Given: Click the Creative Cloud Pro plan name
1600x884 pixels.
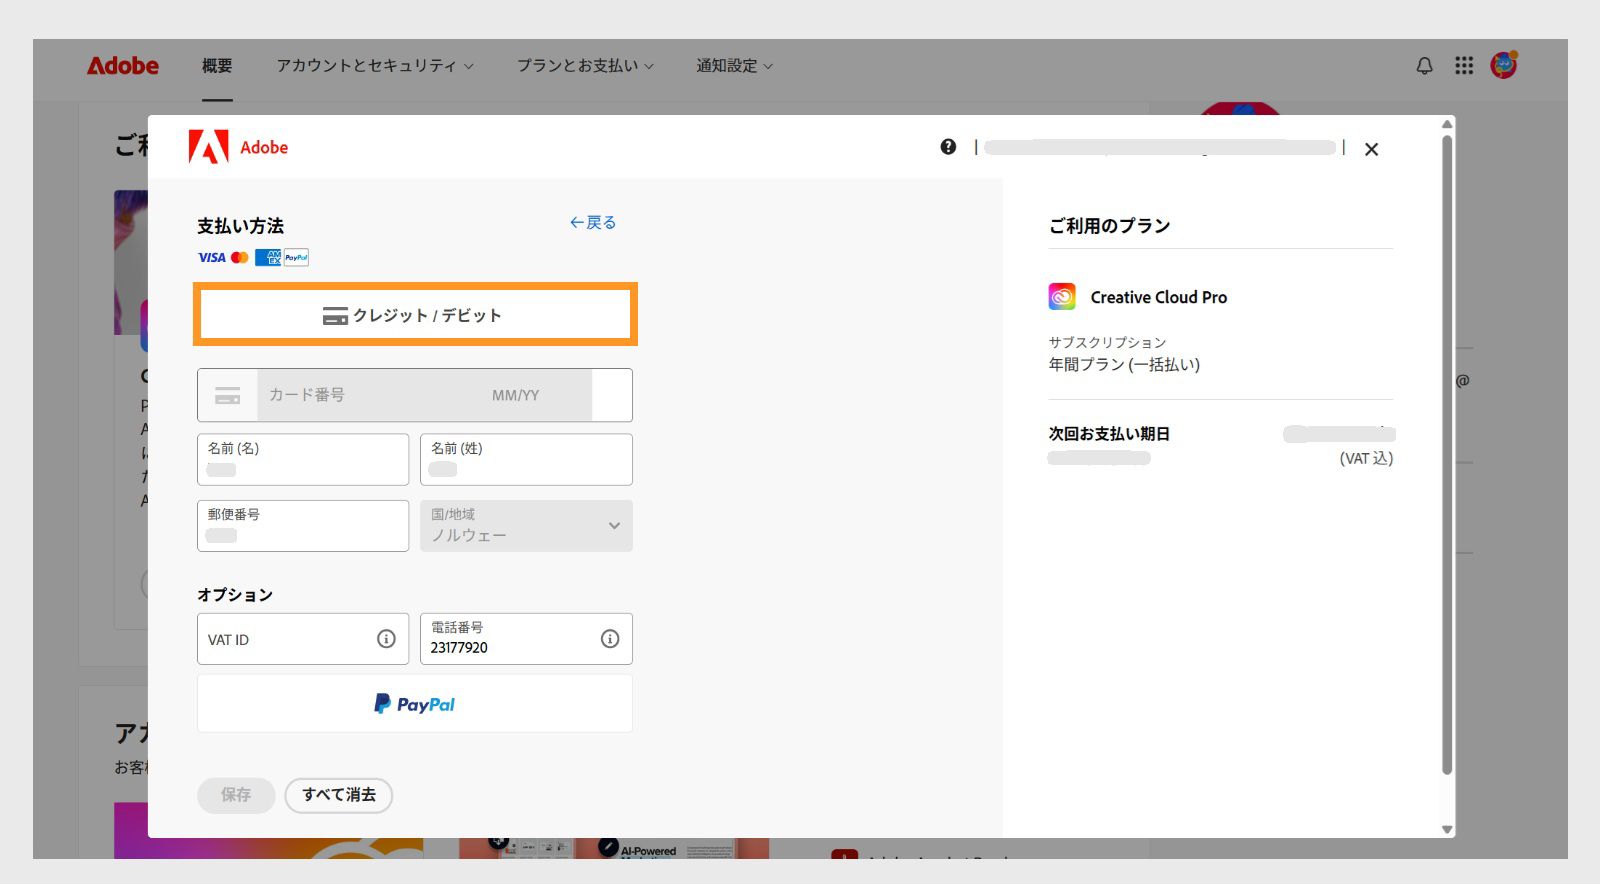Looking at the screenshot, I should (1158, 297).
